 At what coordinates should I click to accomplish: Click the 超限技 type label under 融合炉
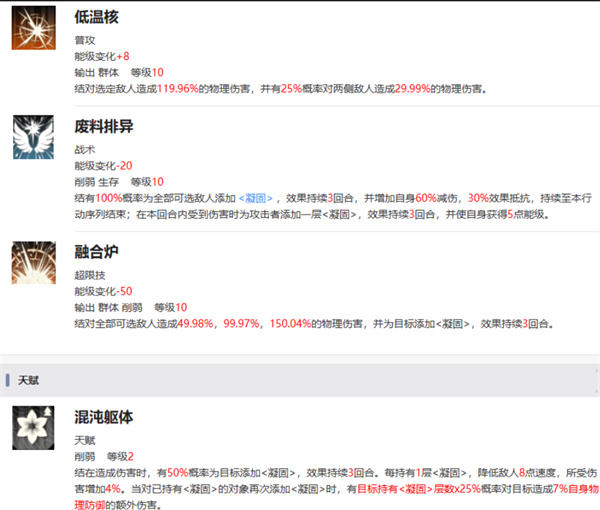coord(89,274)
